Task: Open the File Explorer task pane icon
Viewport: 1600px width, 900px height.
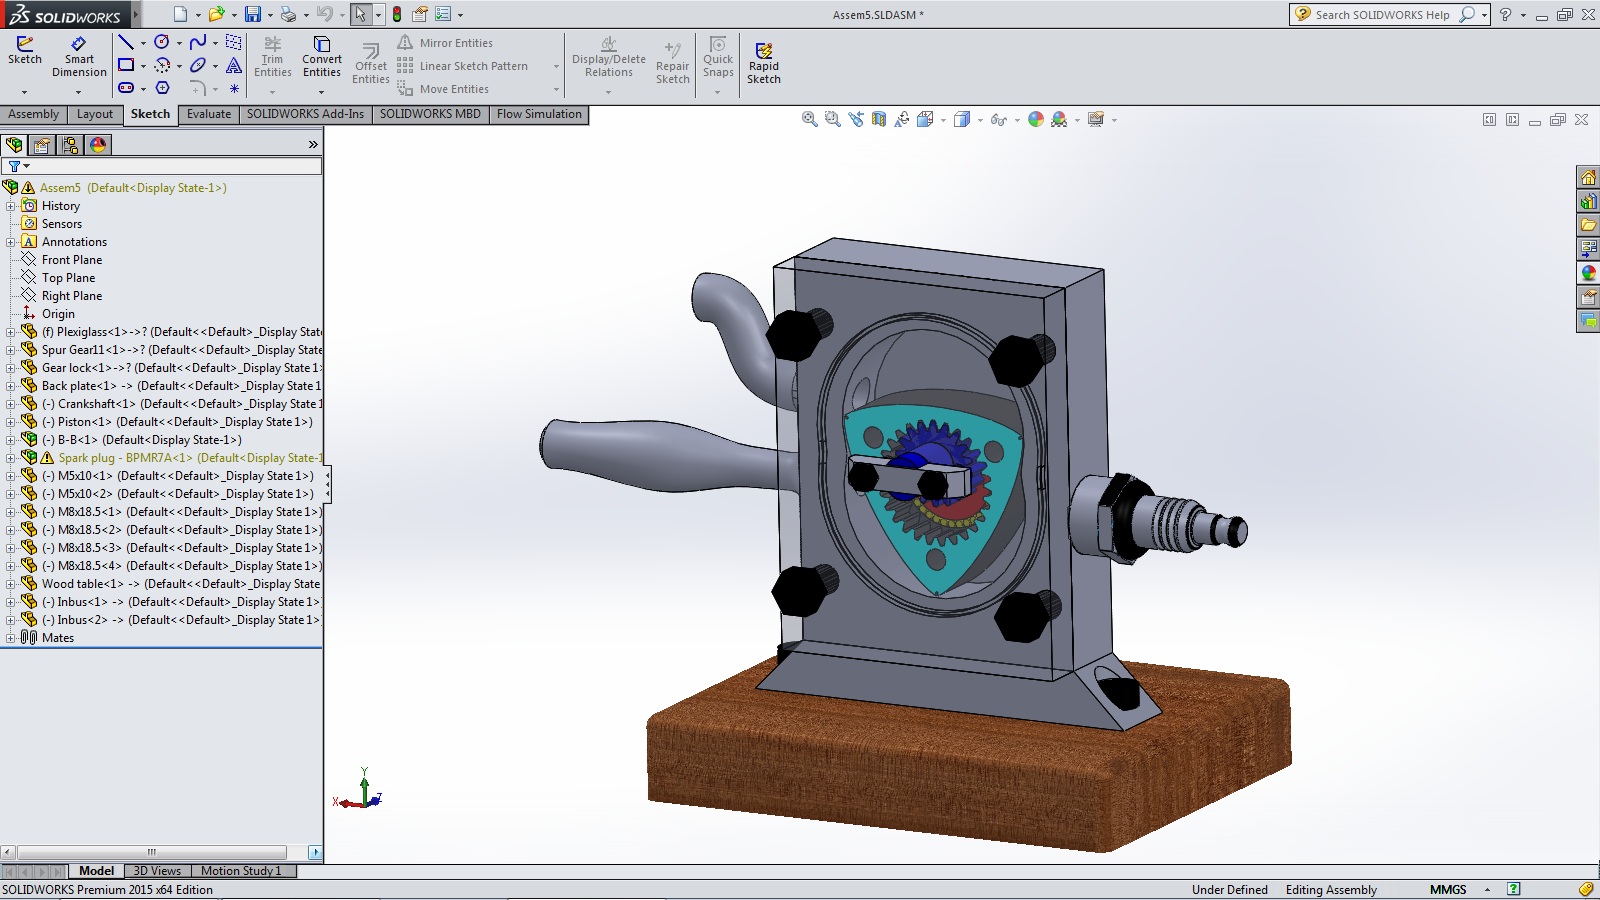Action: point(1588,225)
